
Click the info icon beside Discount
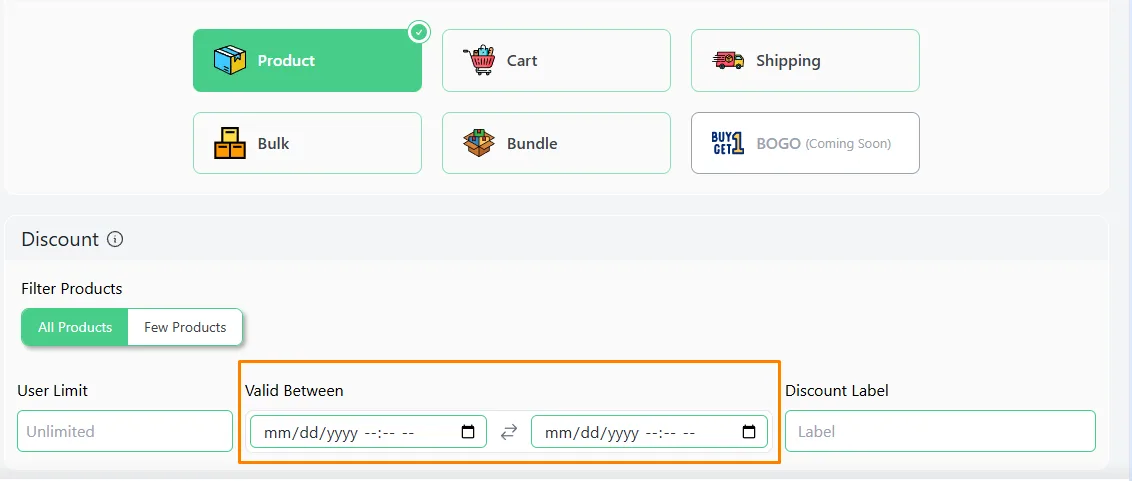click(115, 239)
